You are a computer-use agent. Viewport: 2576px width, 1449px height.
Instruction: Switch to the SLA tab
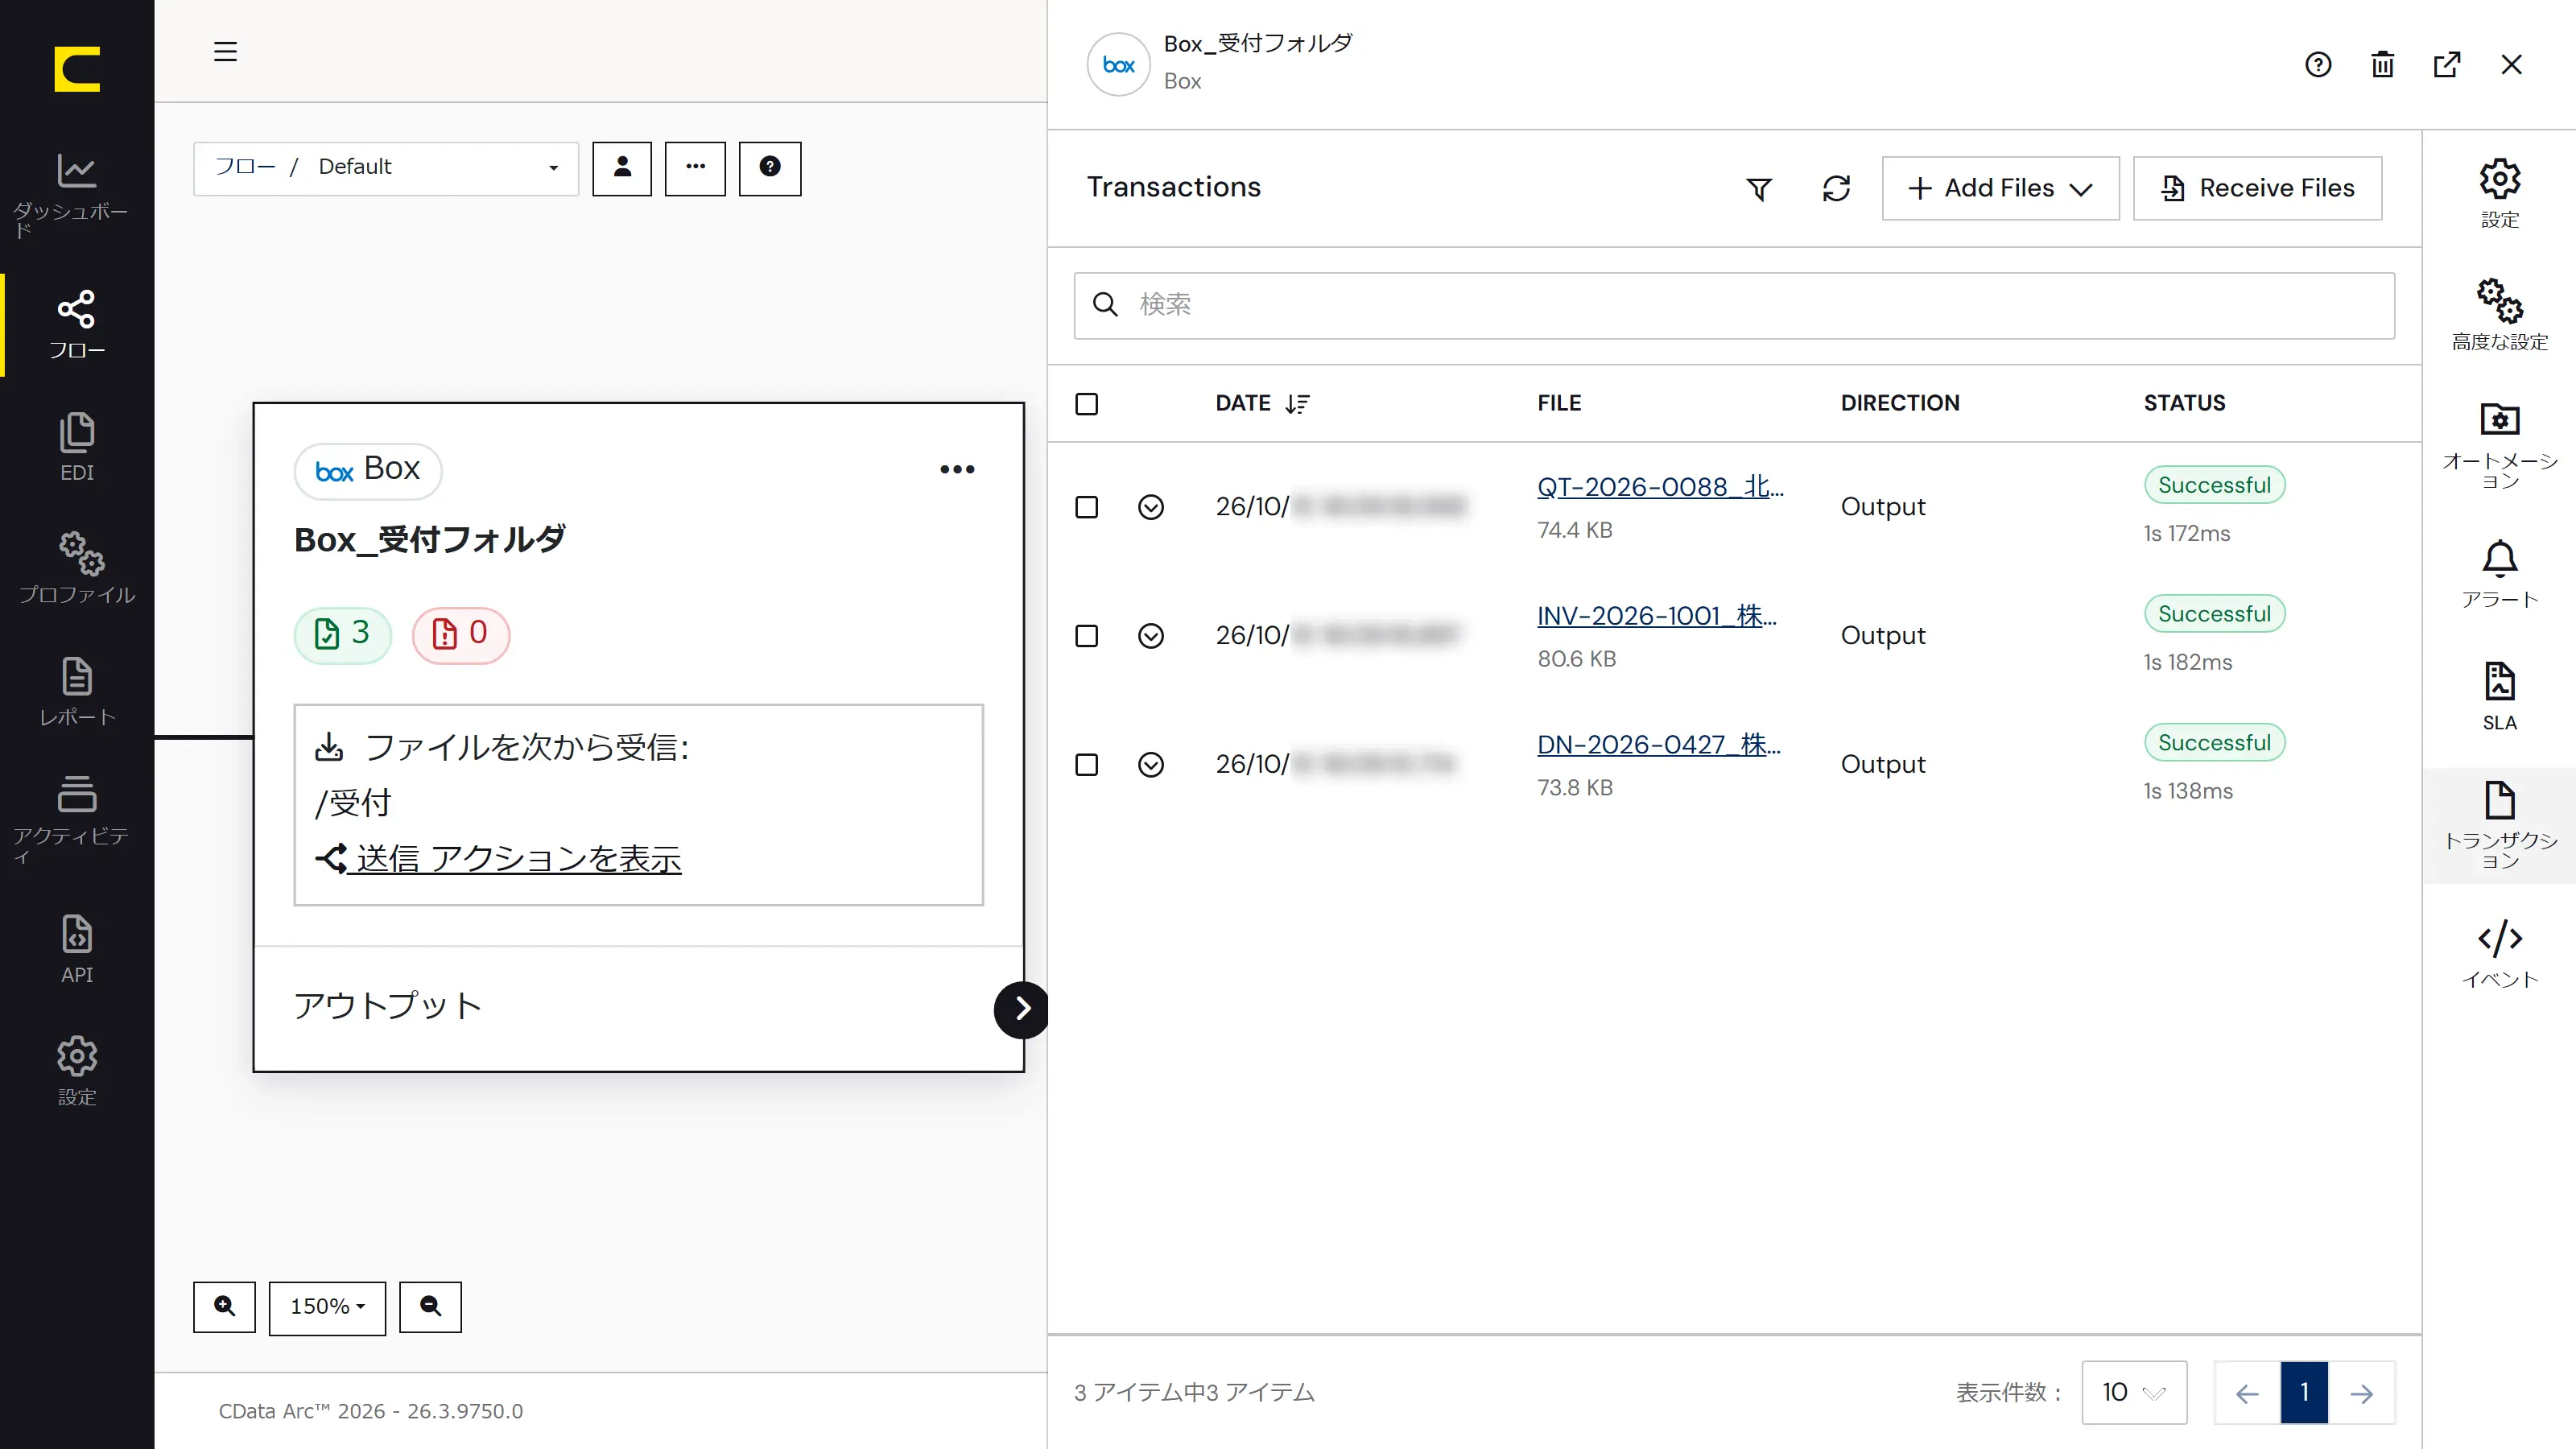[2499, 697]
